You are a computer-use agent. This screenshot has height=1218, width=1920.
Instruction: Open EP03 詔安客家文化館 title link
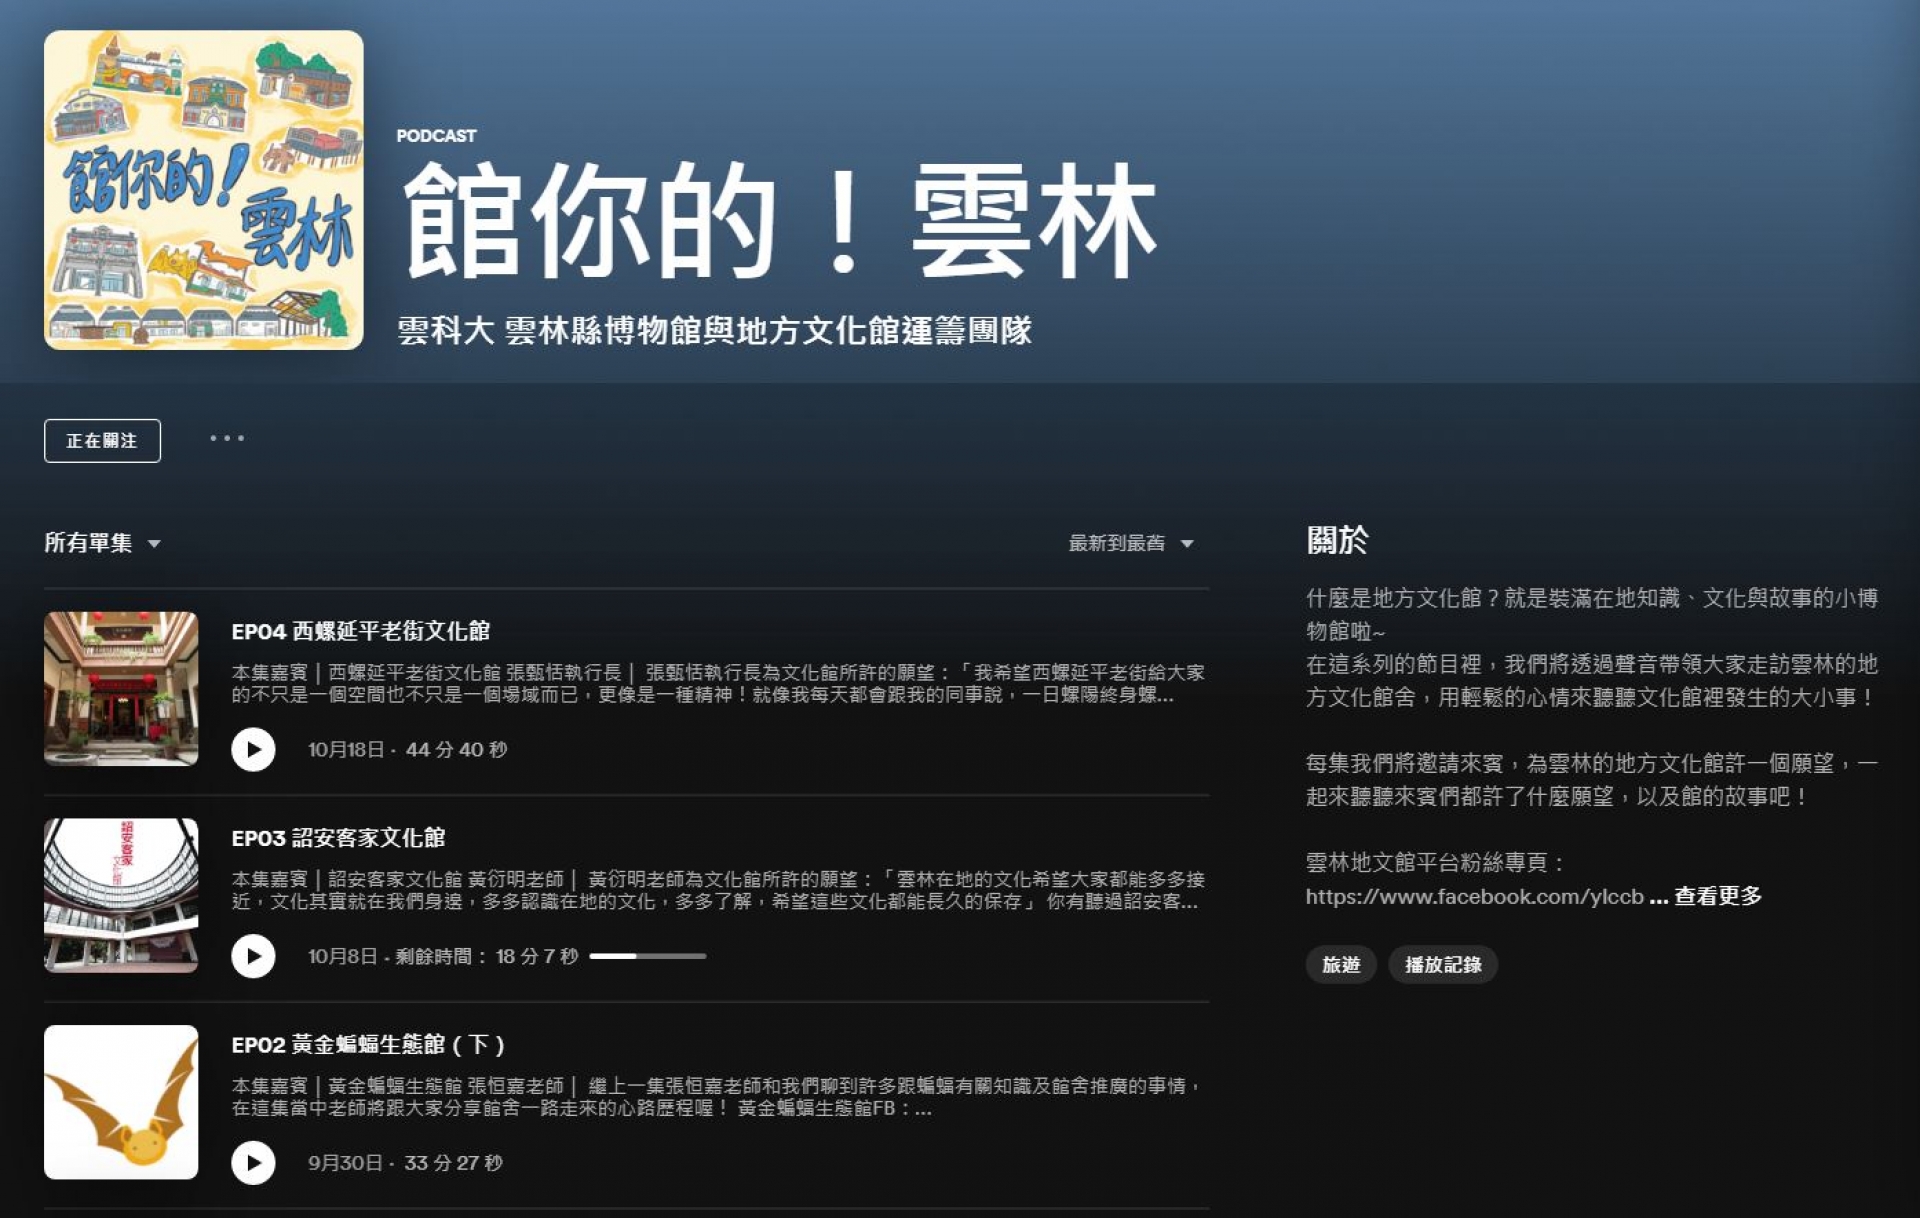coord(338,838)
